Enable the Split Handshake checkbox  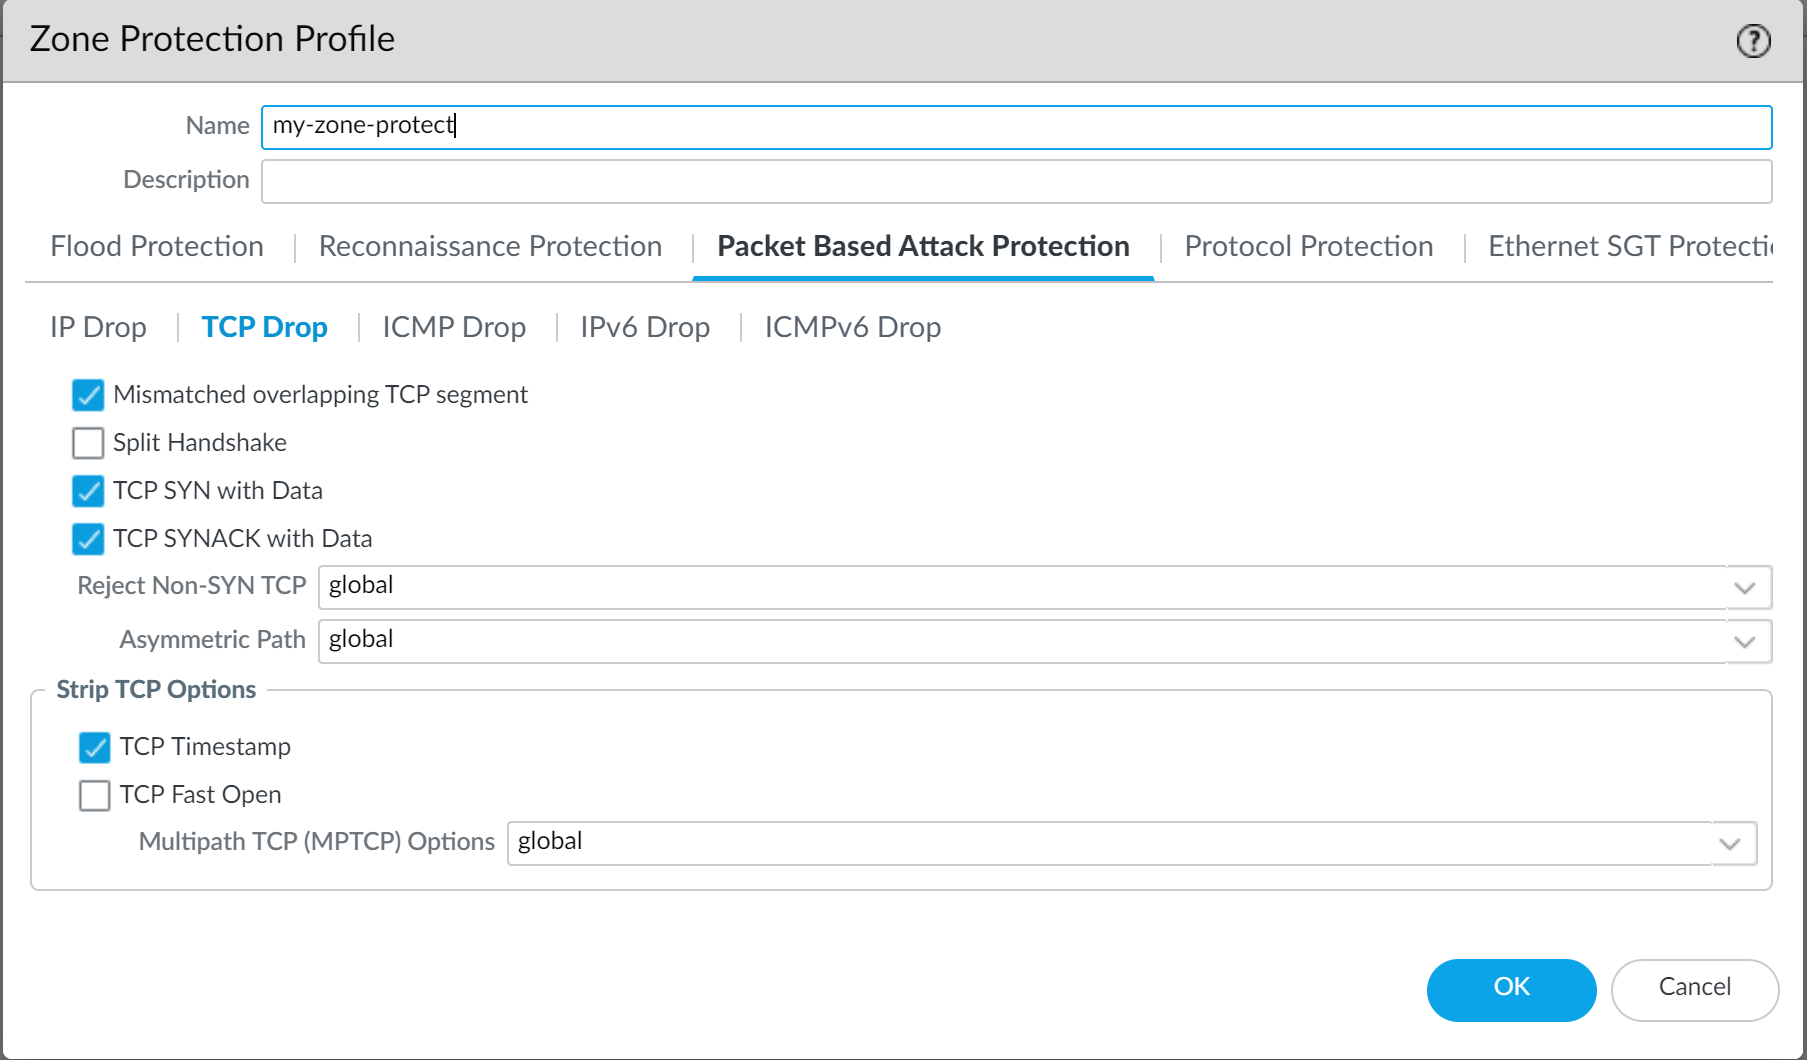tap(88, 443)
